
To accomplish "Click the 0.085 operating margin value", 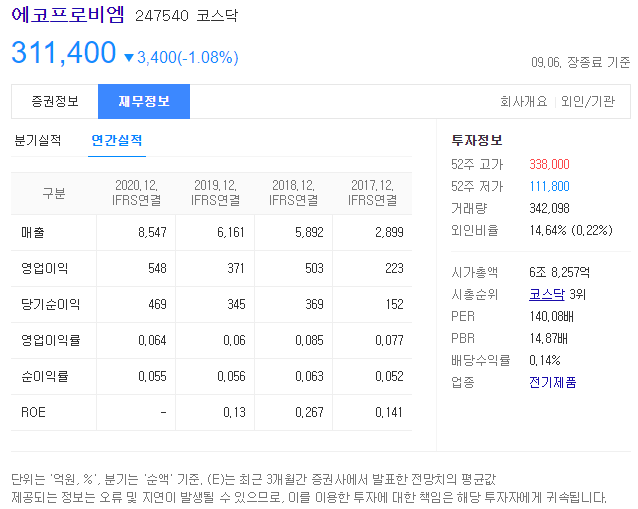I will click(x=309, y=340).
